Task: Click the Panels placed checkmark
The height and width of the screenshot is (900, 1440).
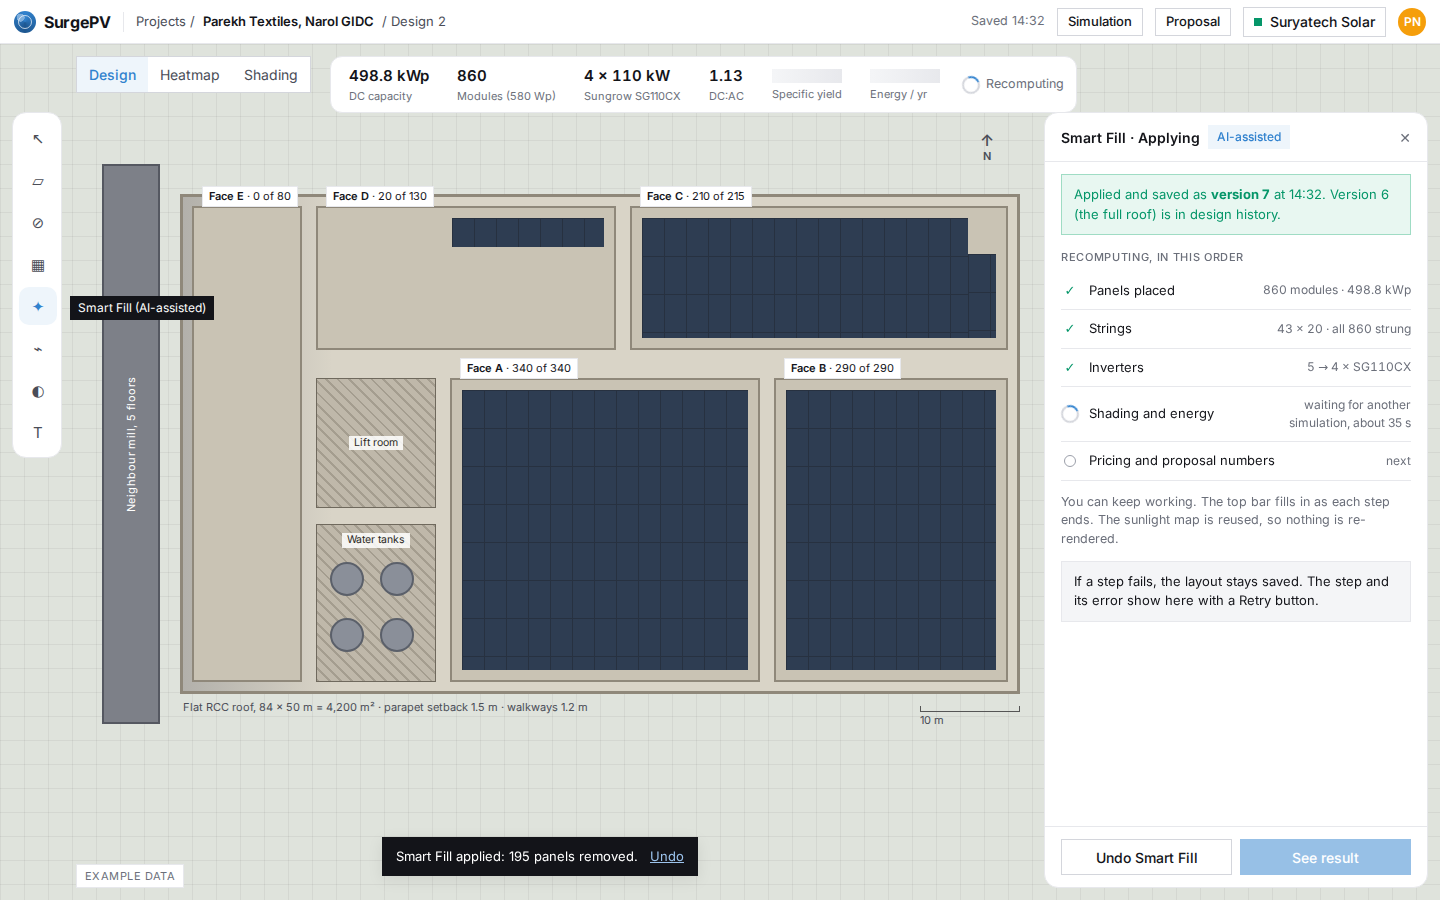Action: (x=1070, y=291)
